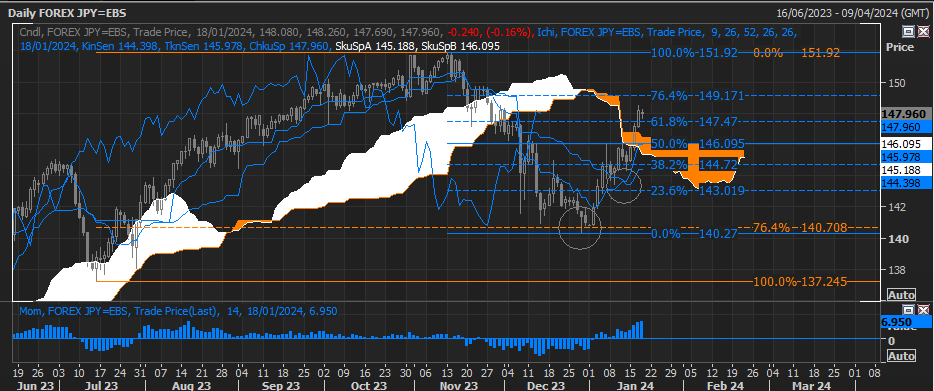Click the 0 level on Momentum axis
Viewport: 934px width, 391px height.
point(891,340)
